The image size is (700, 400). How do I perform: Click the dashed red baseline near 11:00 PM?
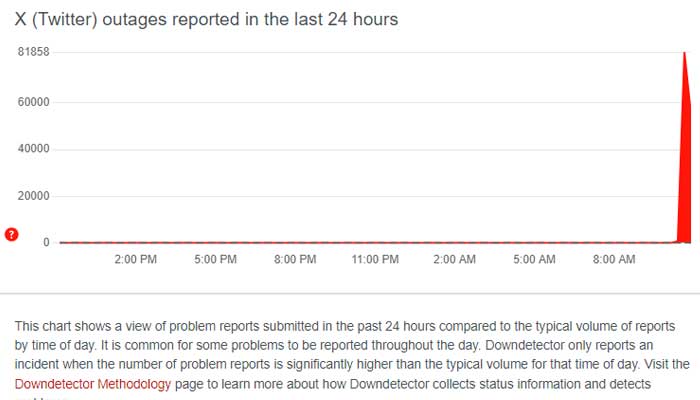coord(374,242)
